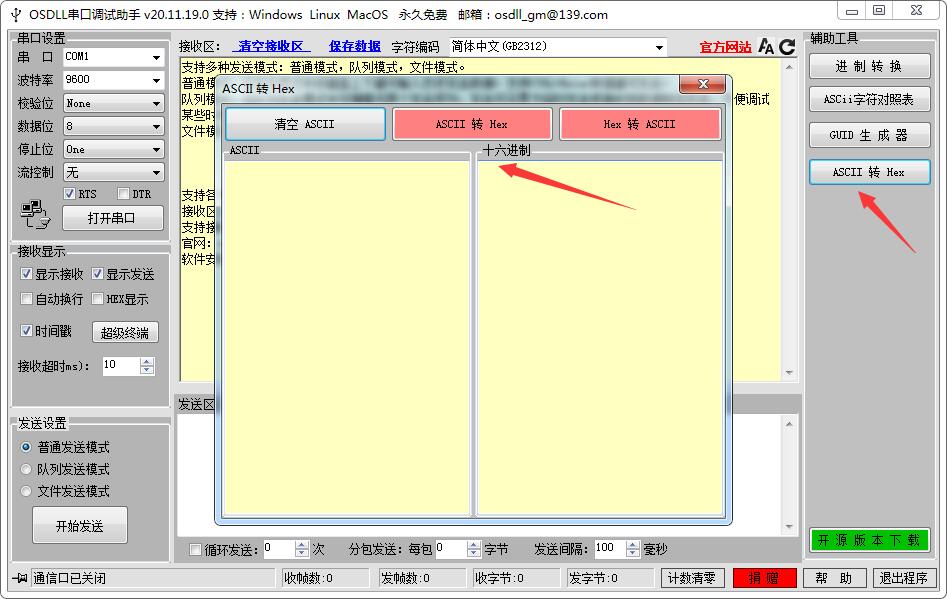Click the 接收超时 spinner arrows

point(147,365)
